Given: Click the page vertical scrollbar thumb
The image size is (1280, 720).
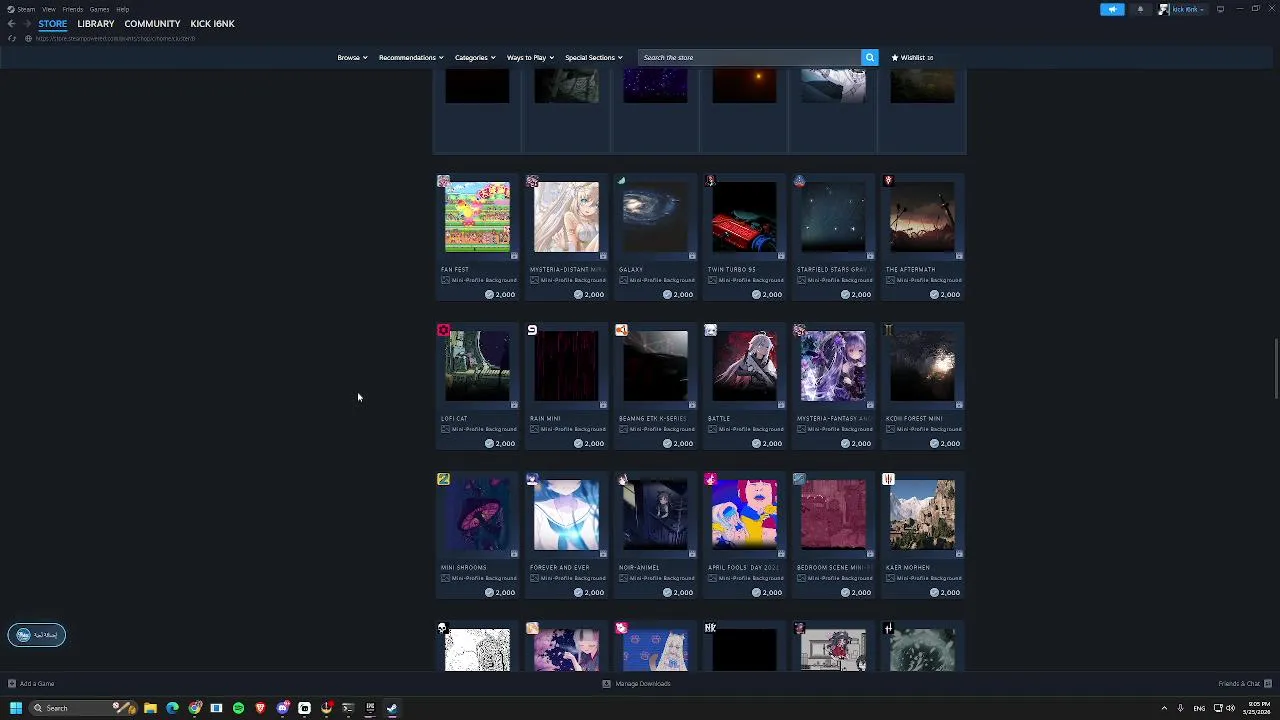Looking at the screenshot, I should click(1275, 368).
